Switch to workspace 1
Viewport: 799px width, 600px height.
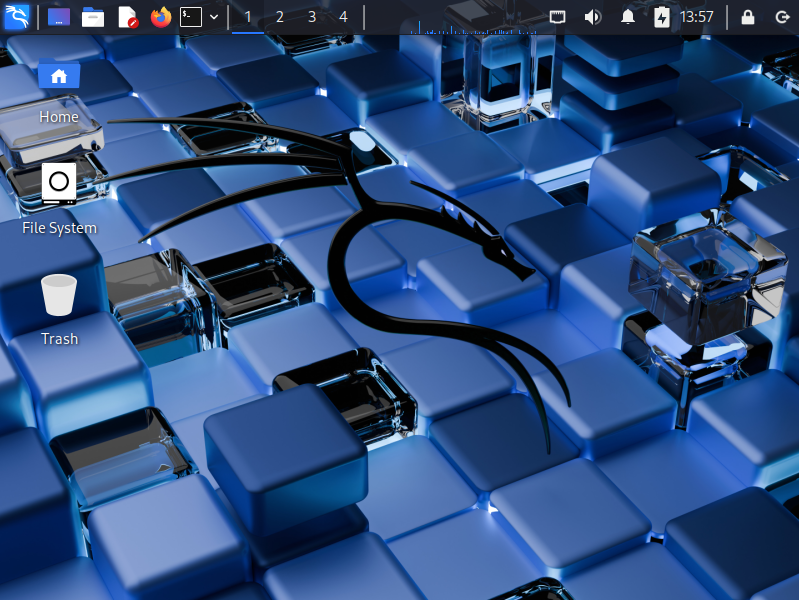pyautogui.click(x=248, y=17)
